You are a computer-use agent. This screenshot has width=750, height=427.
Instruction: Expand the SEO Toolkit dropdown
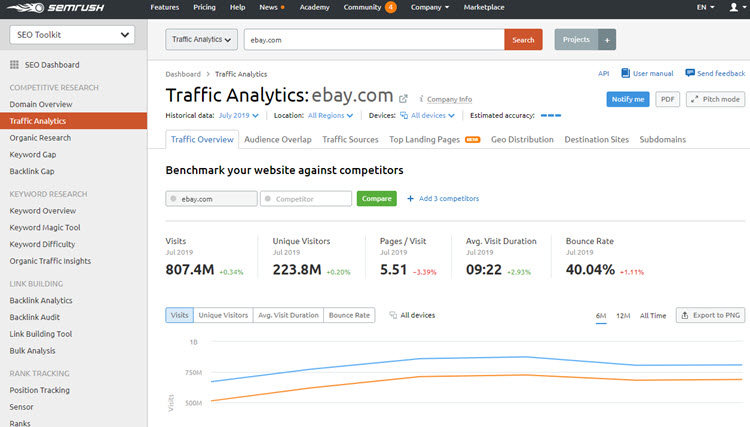pyautogui.click(x=71, y=35)
